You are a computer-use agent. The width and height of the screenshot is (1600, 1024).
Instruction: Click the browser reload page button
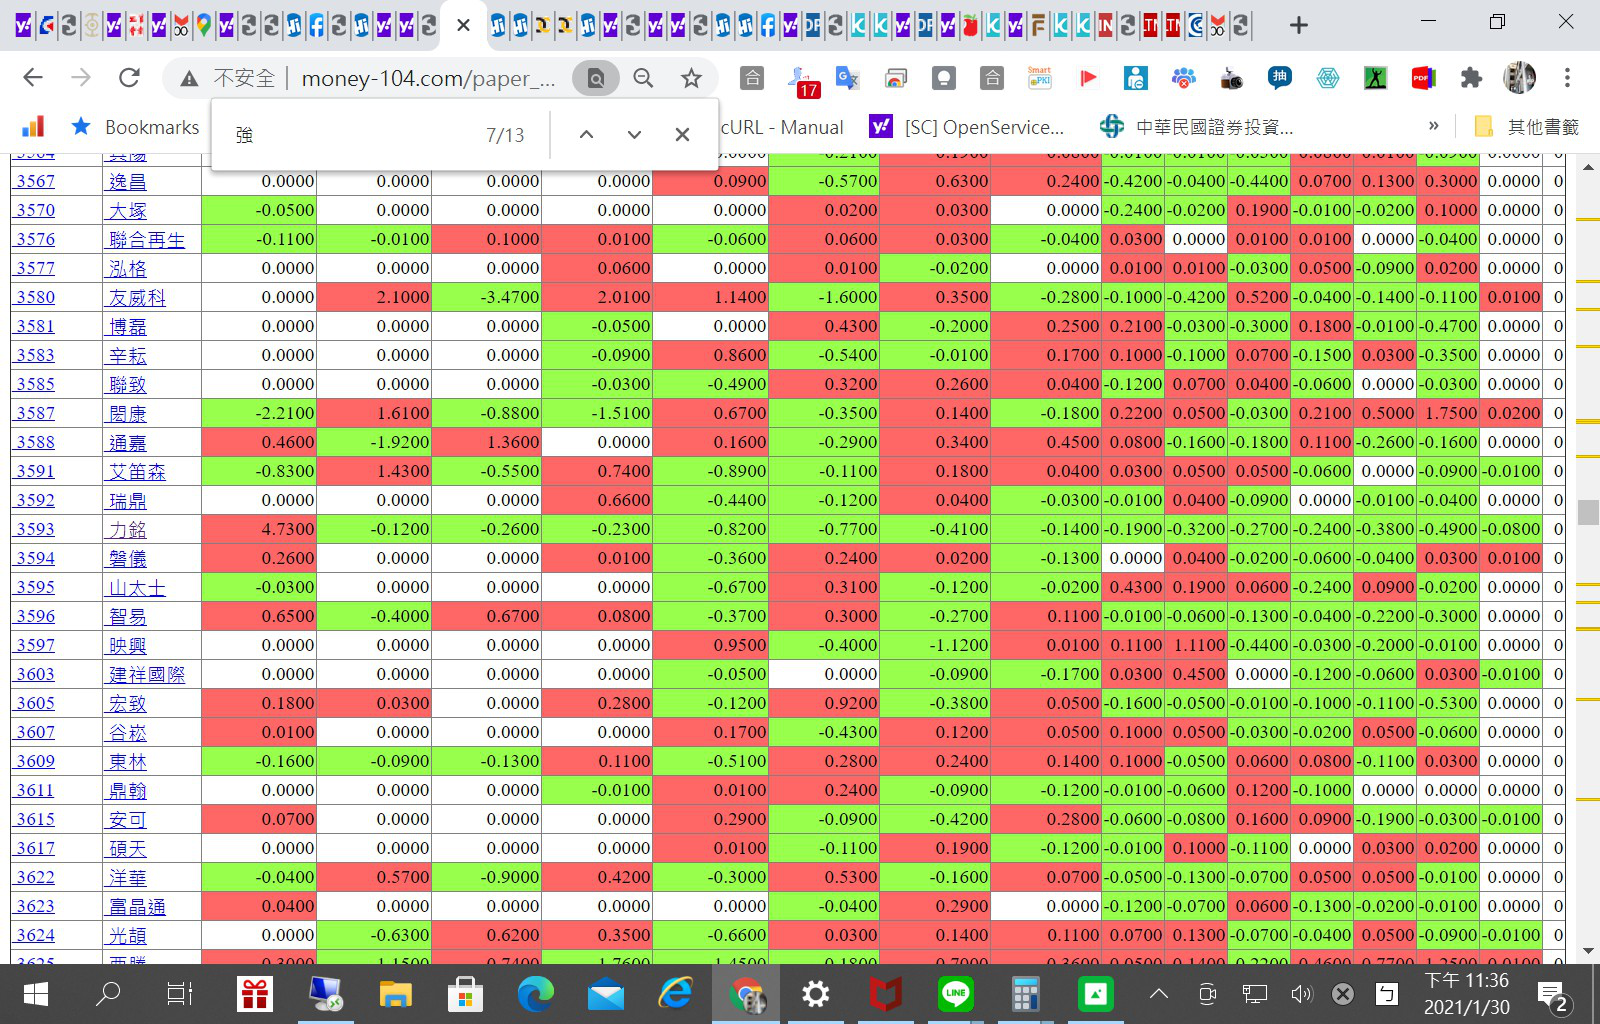(129, 78)
